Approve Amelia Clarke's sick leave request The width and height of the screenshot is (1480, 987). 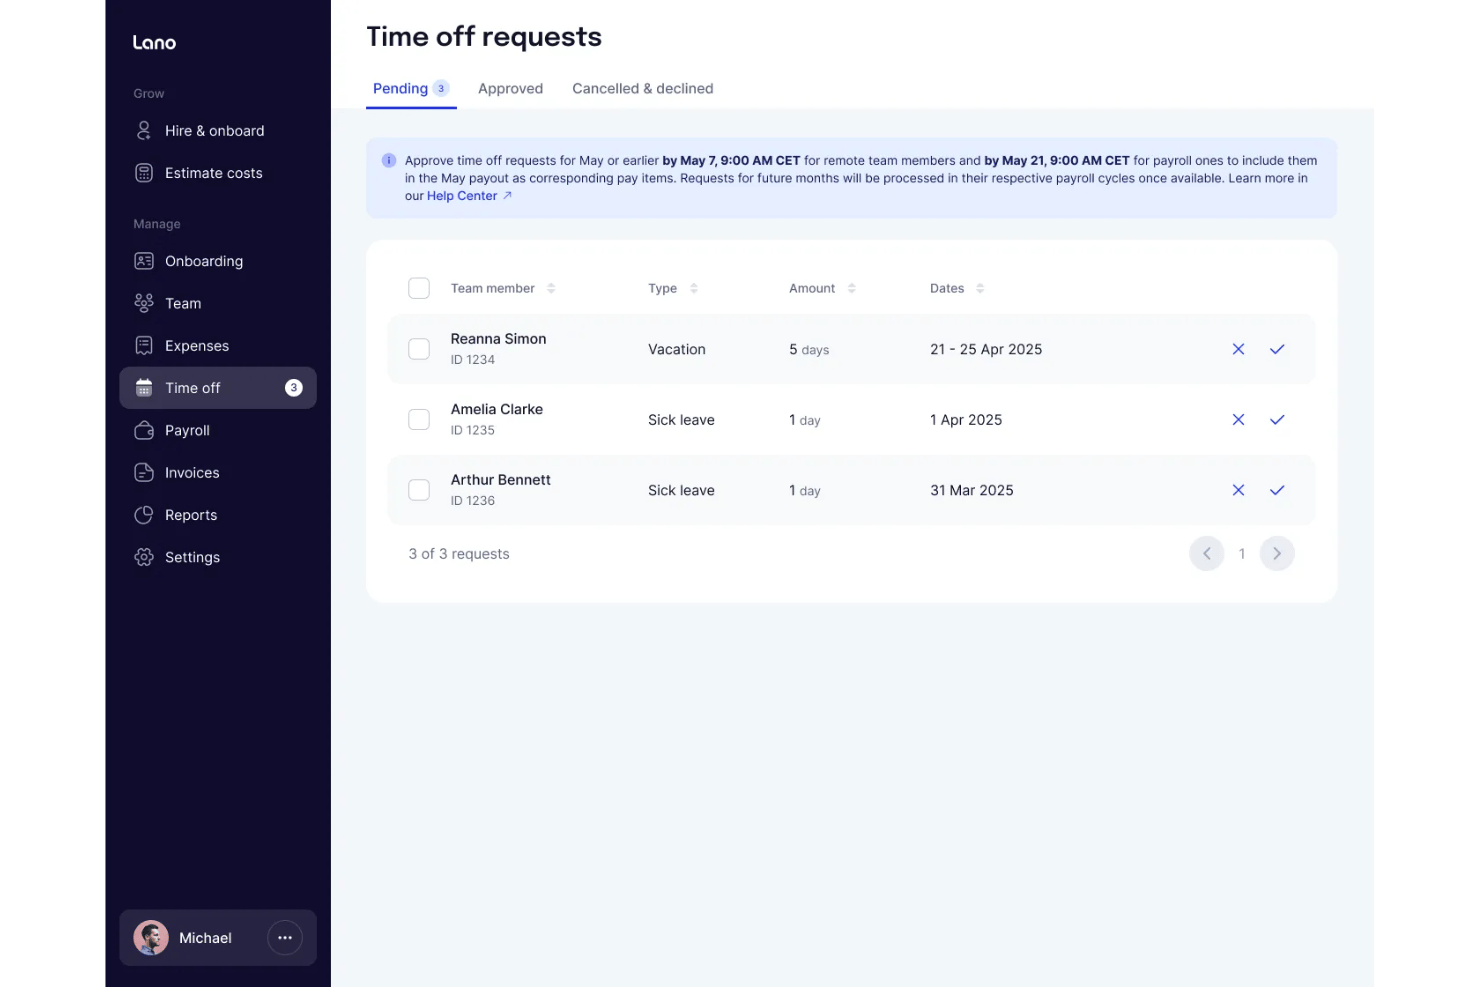(1277, 420)
